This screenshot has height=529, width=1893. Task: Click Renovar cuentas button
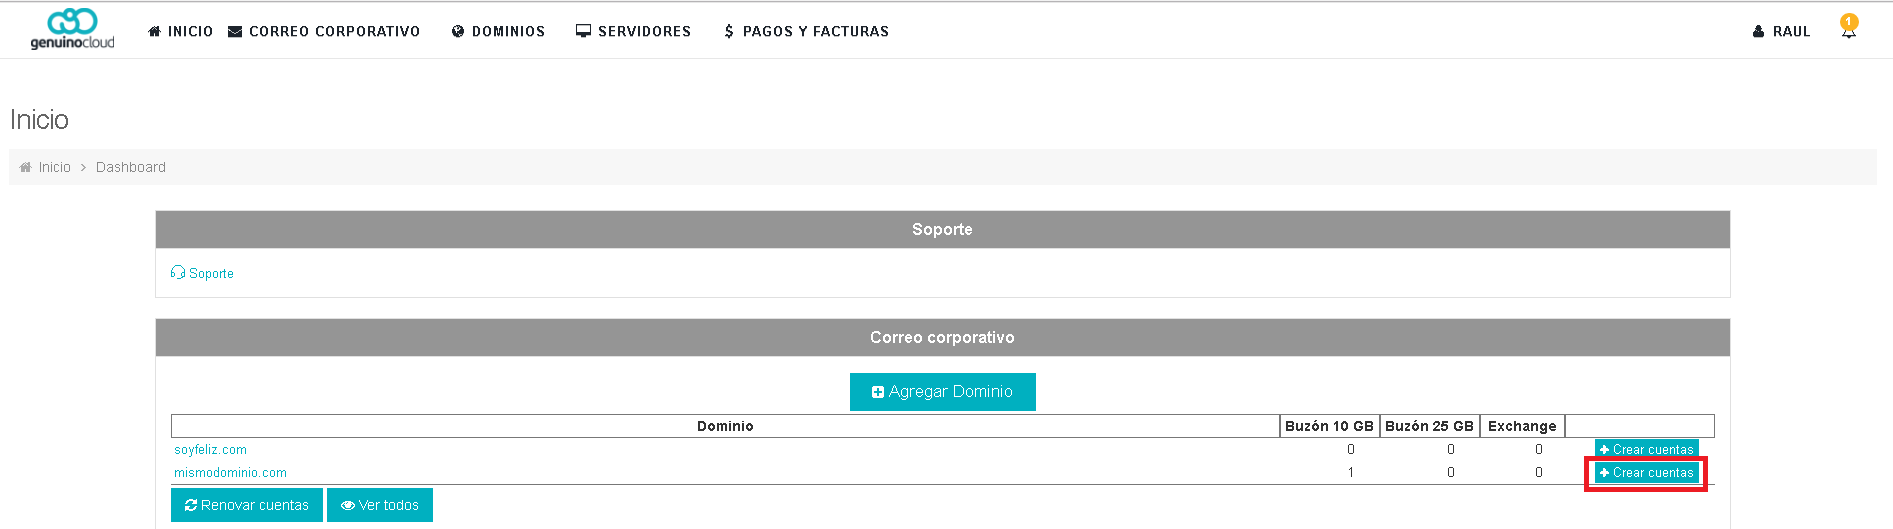pyautogui.click(x=247, y=505)
